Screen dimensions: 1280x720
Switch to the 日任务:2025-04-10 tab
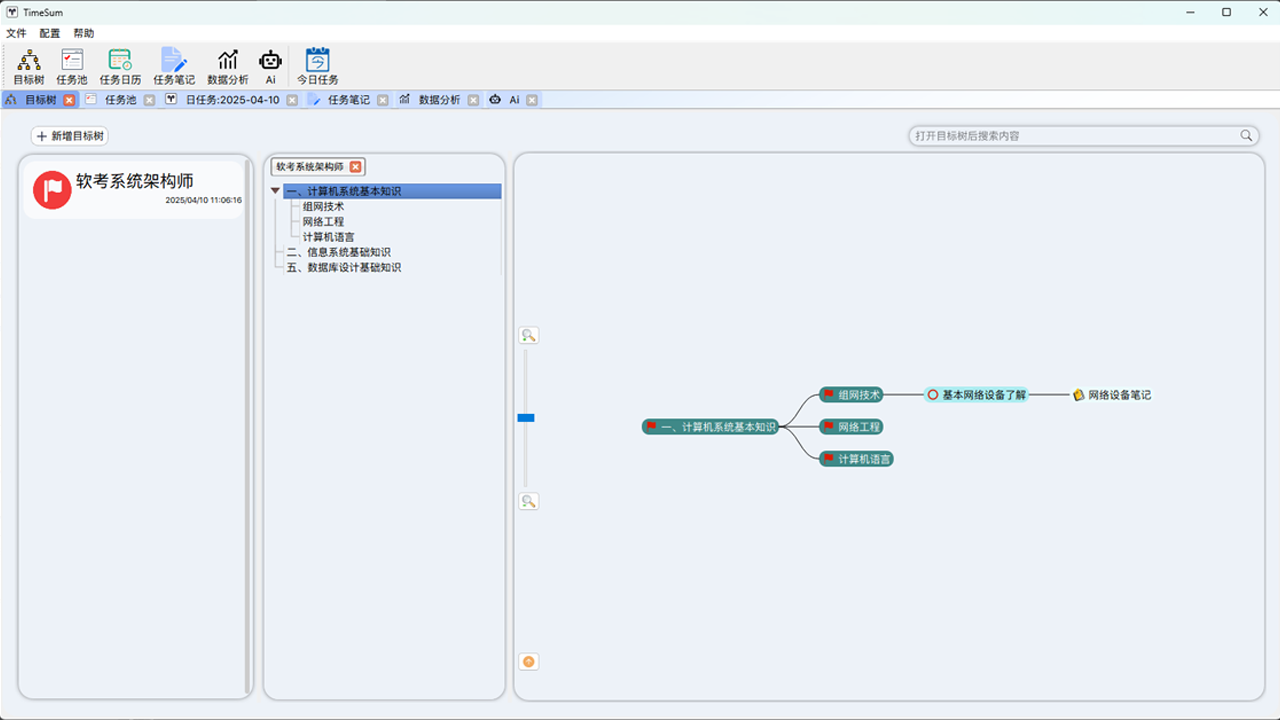[232, 100]
